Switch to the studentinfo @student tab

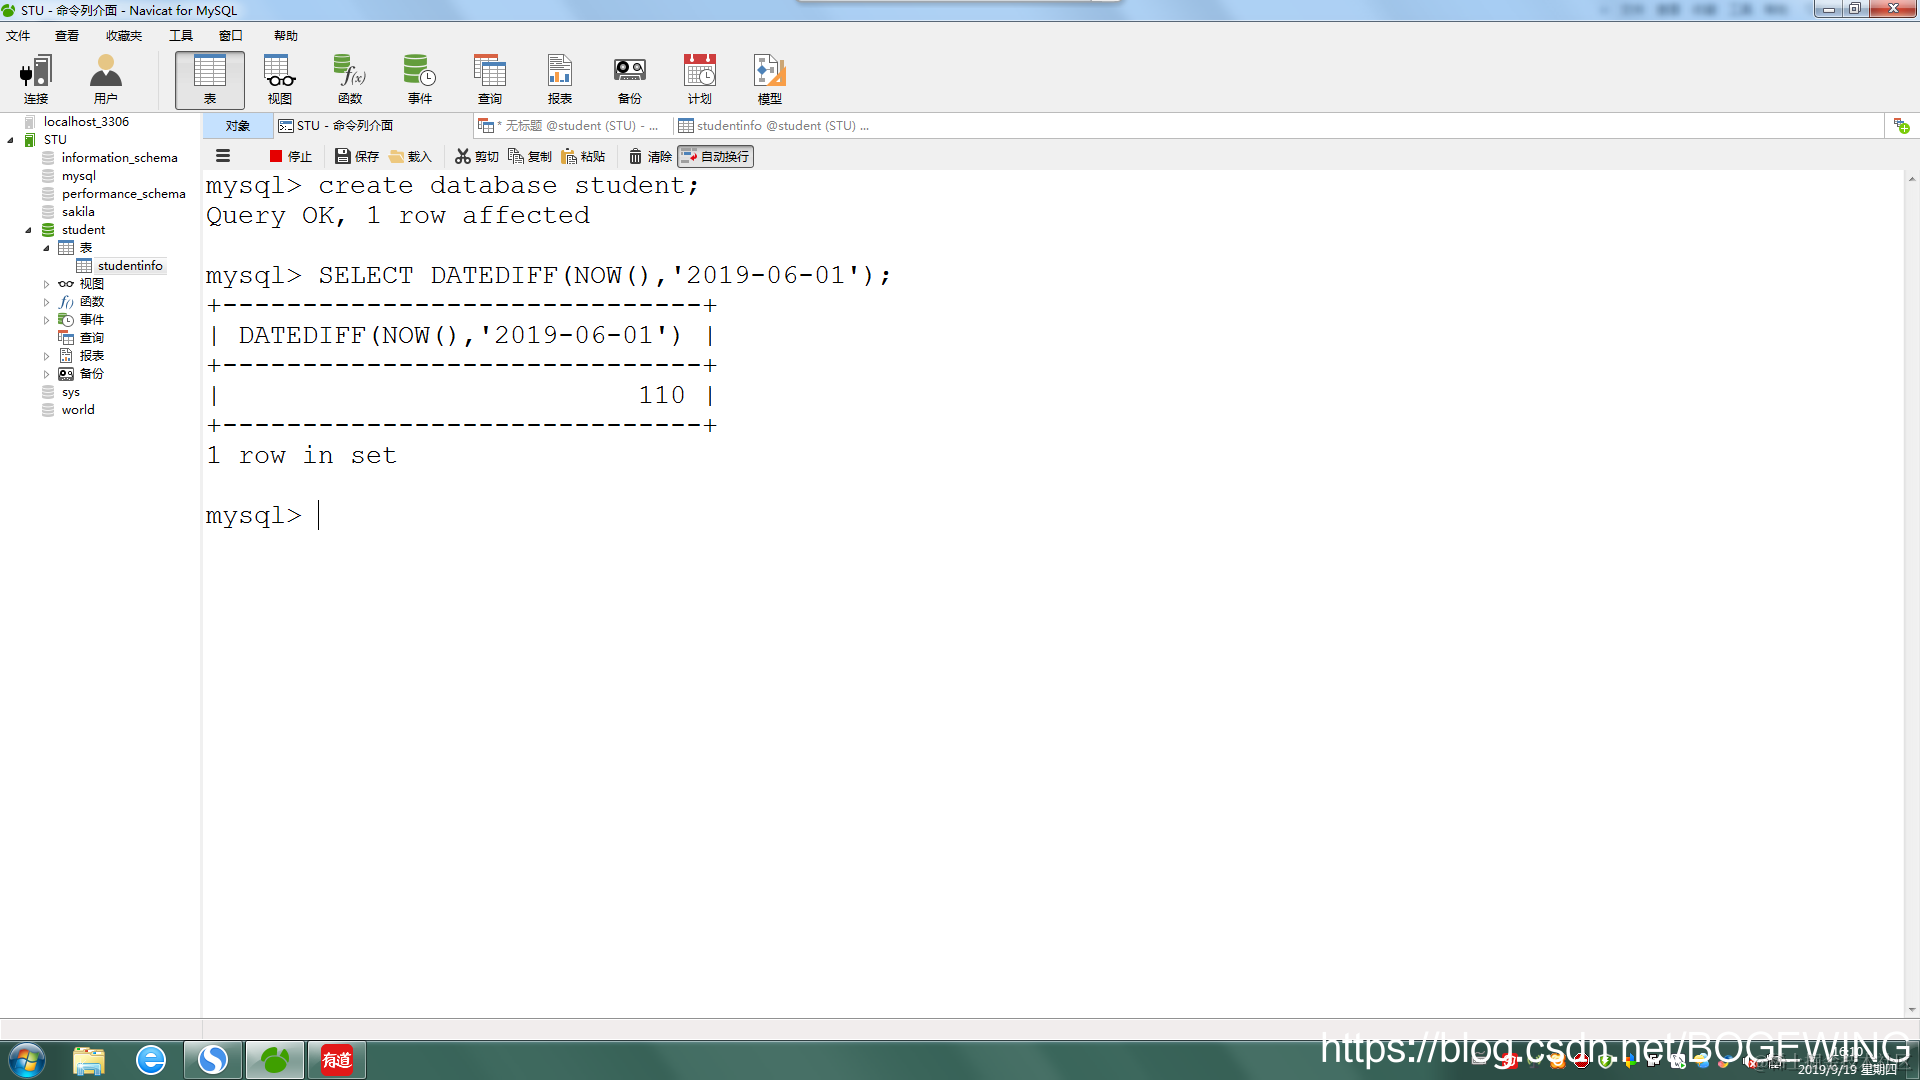(773, 126)
